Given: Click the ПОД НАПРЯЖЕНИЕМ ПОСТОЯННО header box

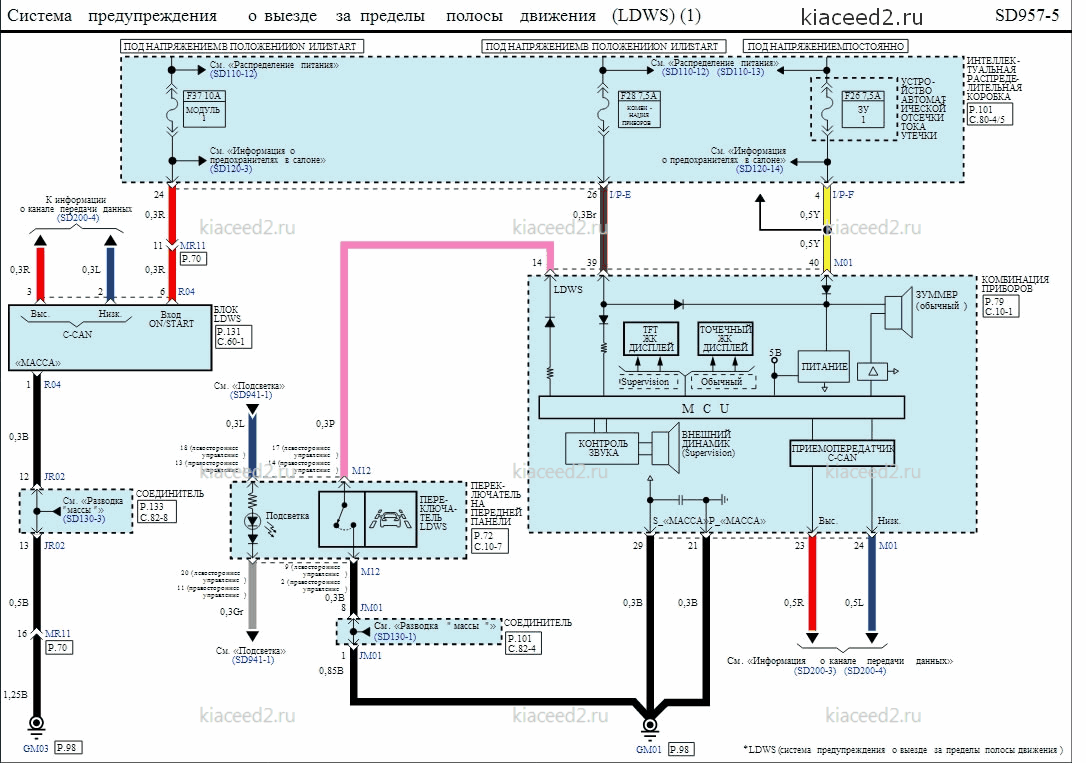Looking at the screenshot, I should click(x=826, y=46).
